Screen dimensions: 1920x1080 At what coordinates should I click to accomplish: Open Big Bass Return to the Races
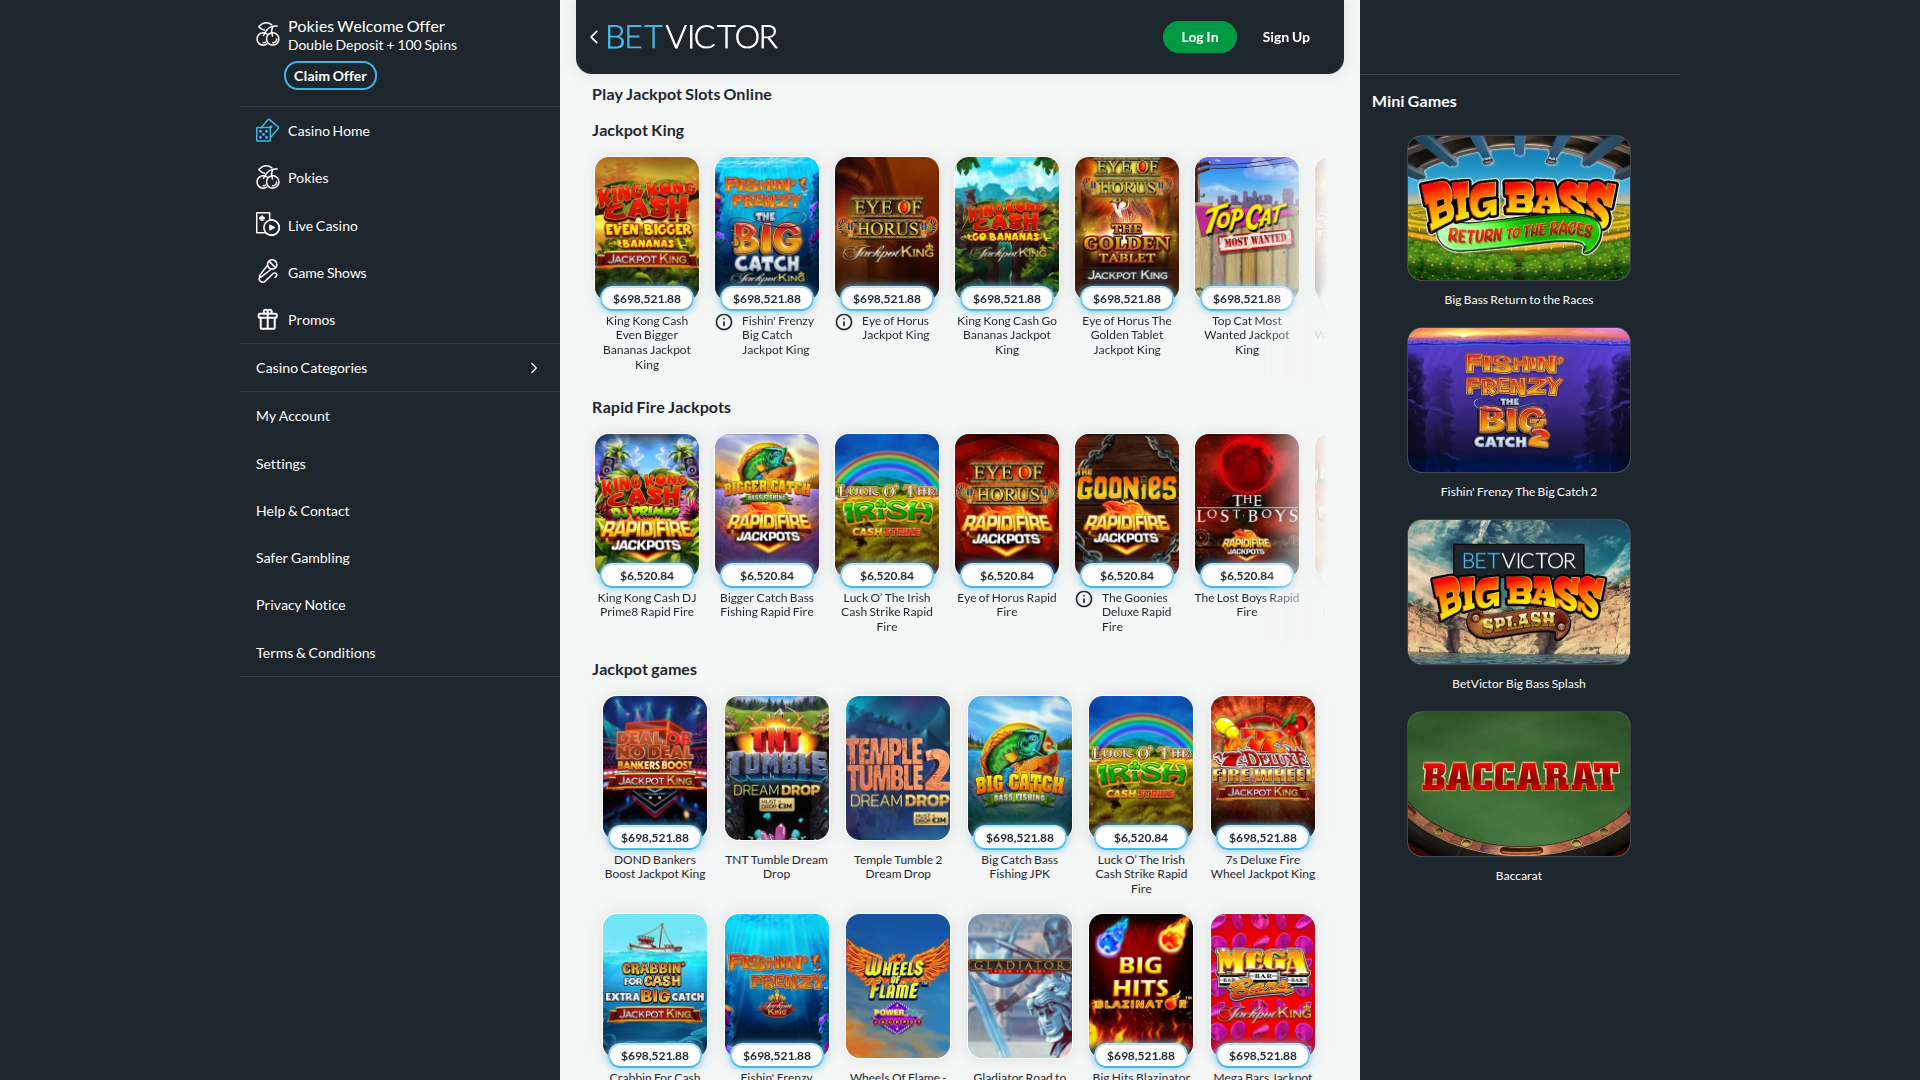(1517, 207)
